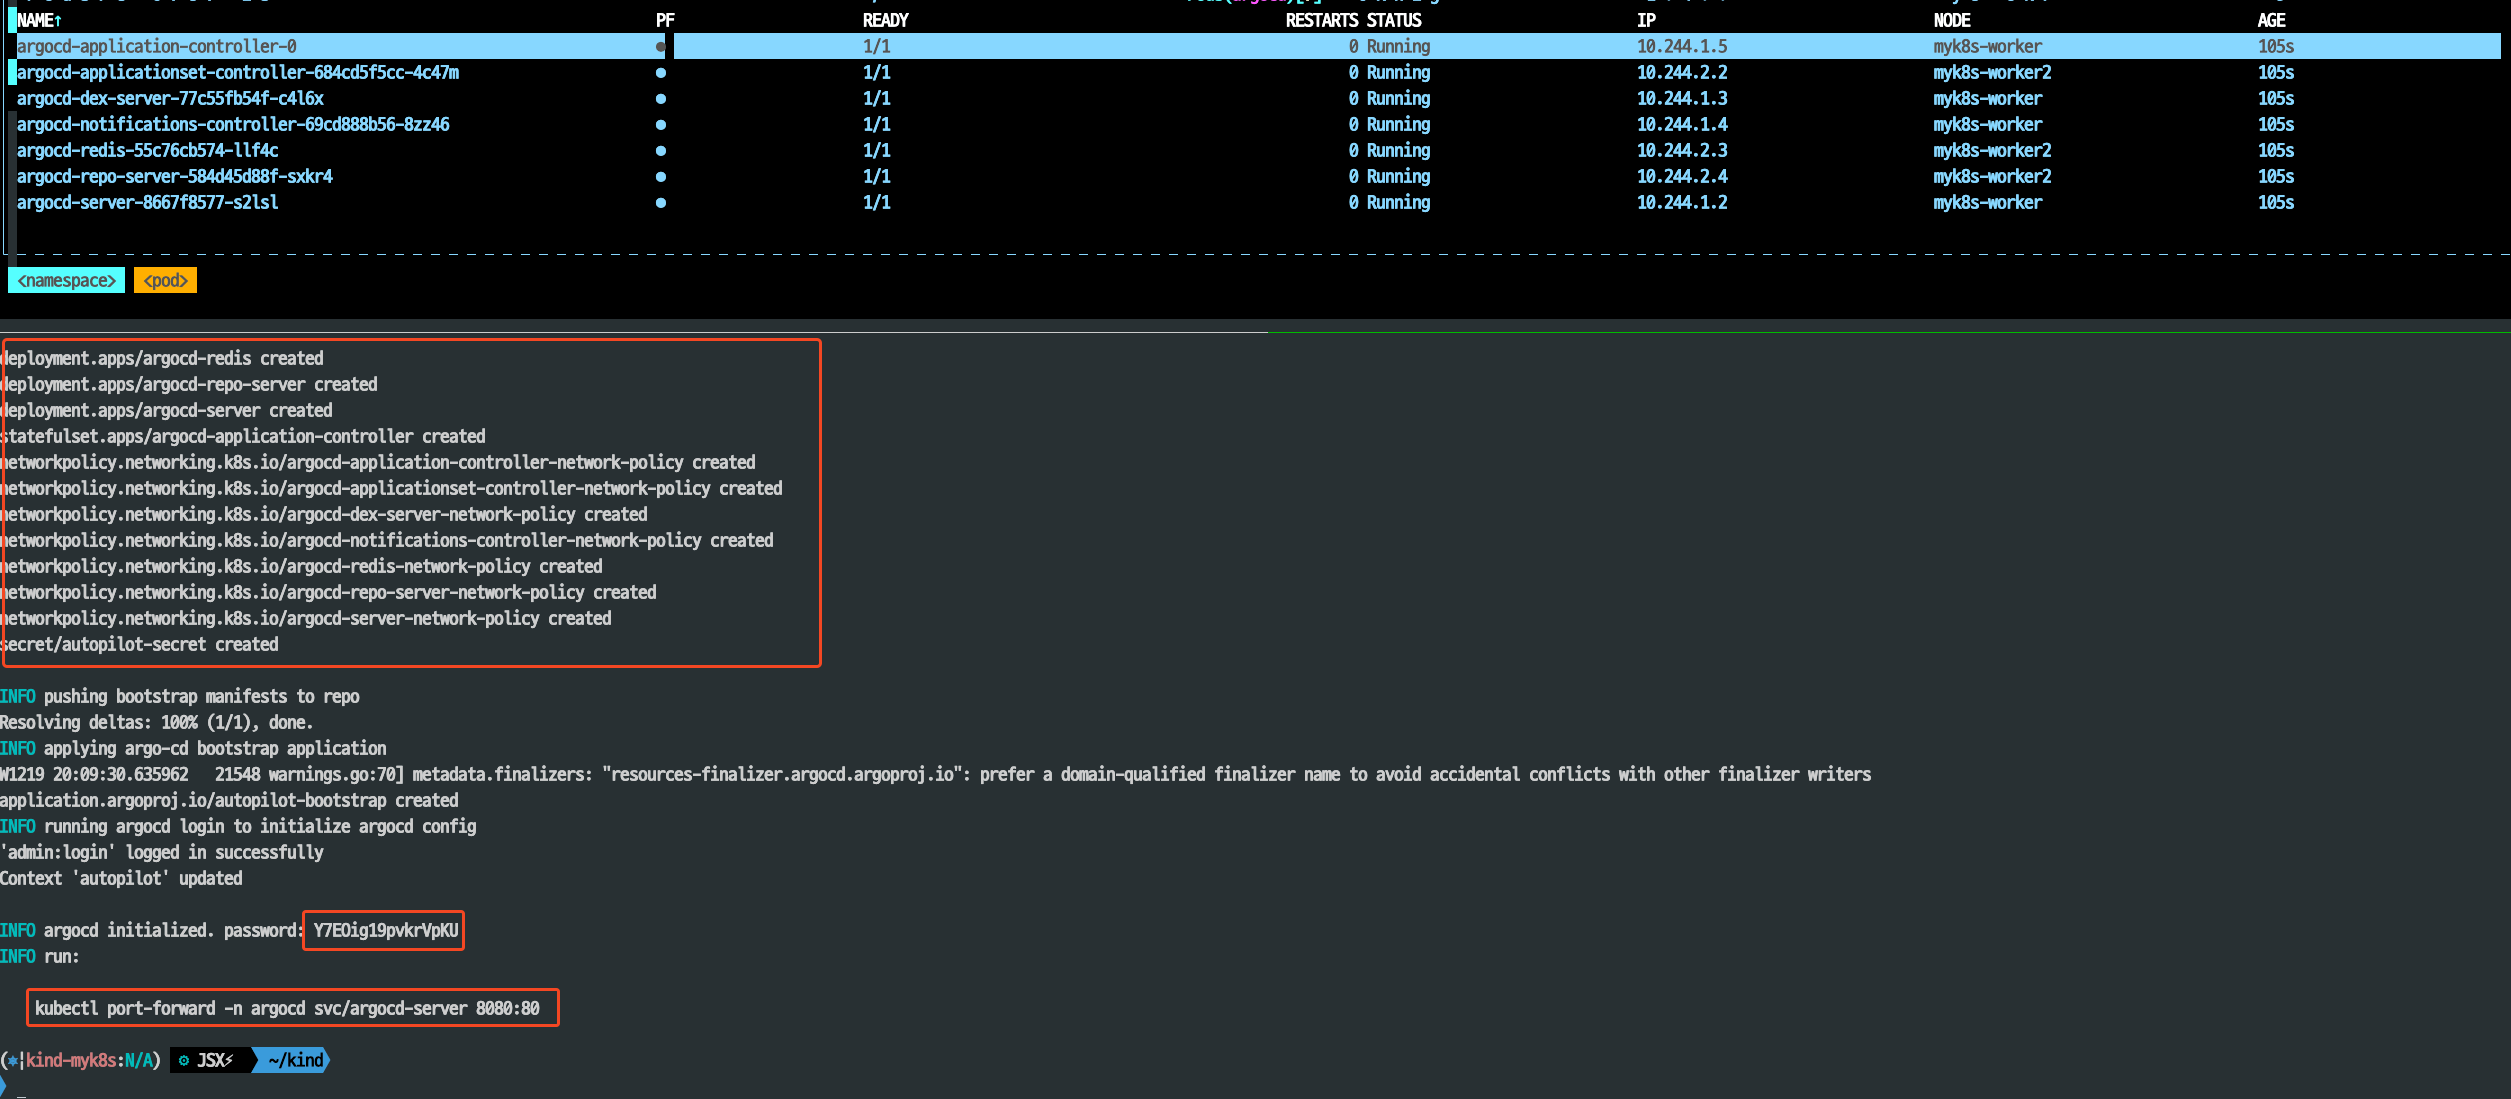Click the STATUS column header
The width and height of the screenshot is (2511, 1099).
tap(1394, 20)
